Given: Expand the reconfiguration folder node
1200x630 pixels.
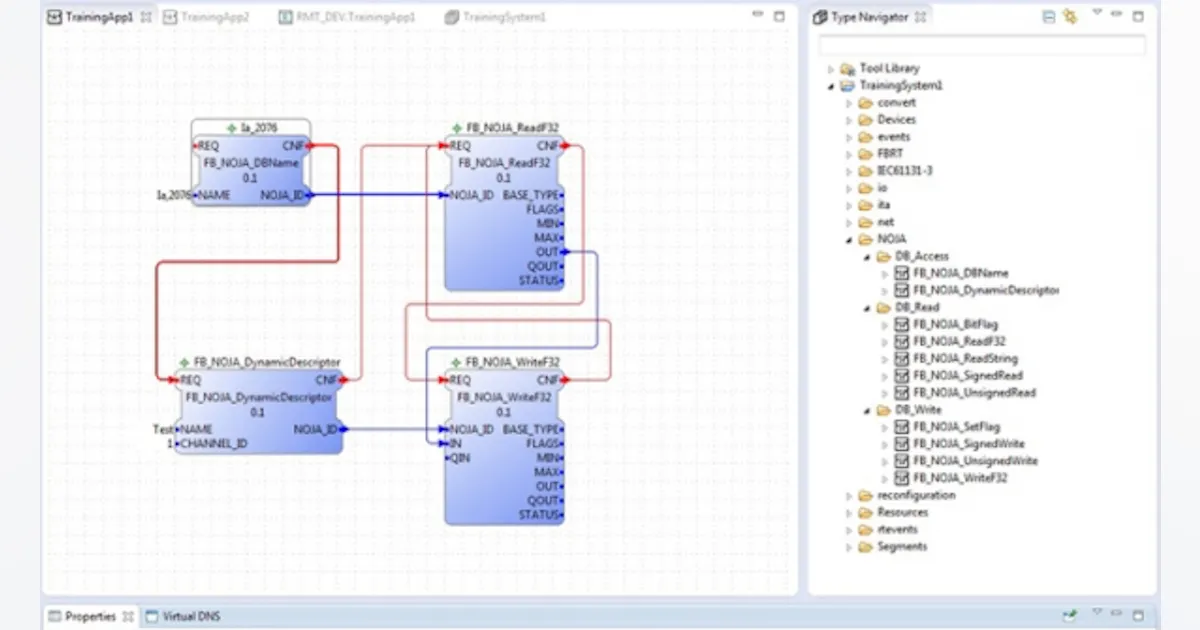Looking at the screenshot, I should [x=848, y=496].
